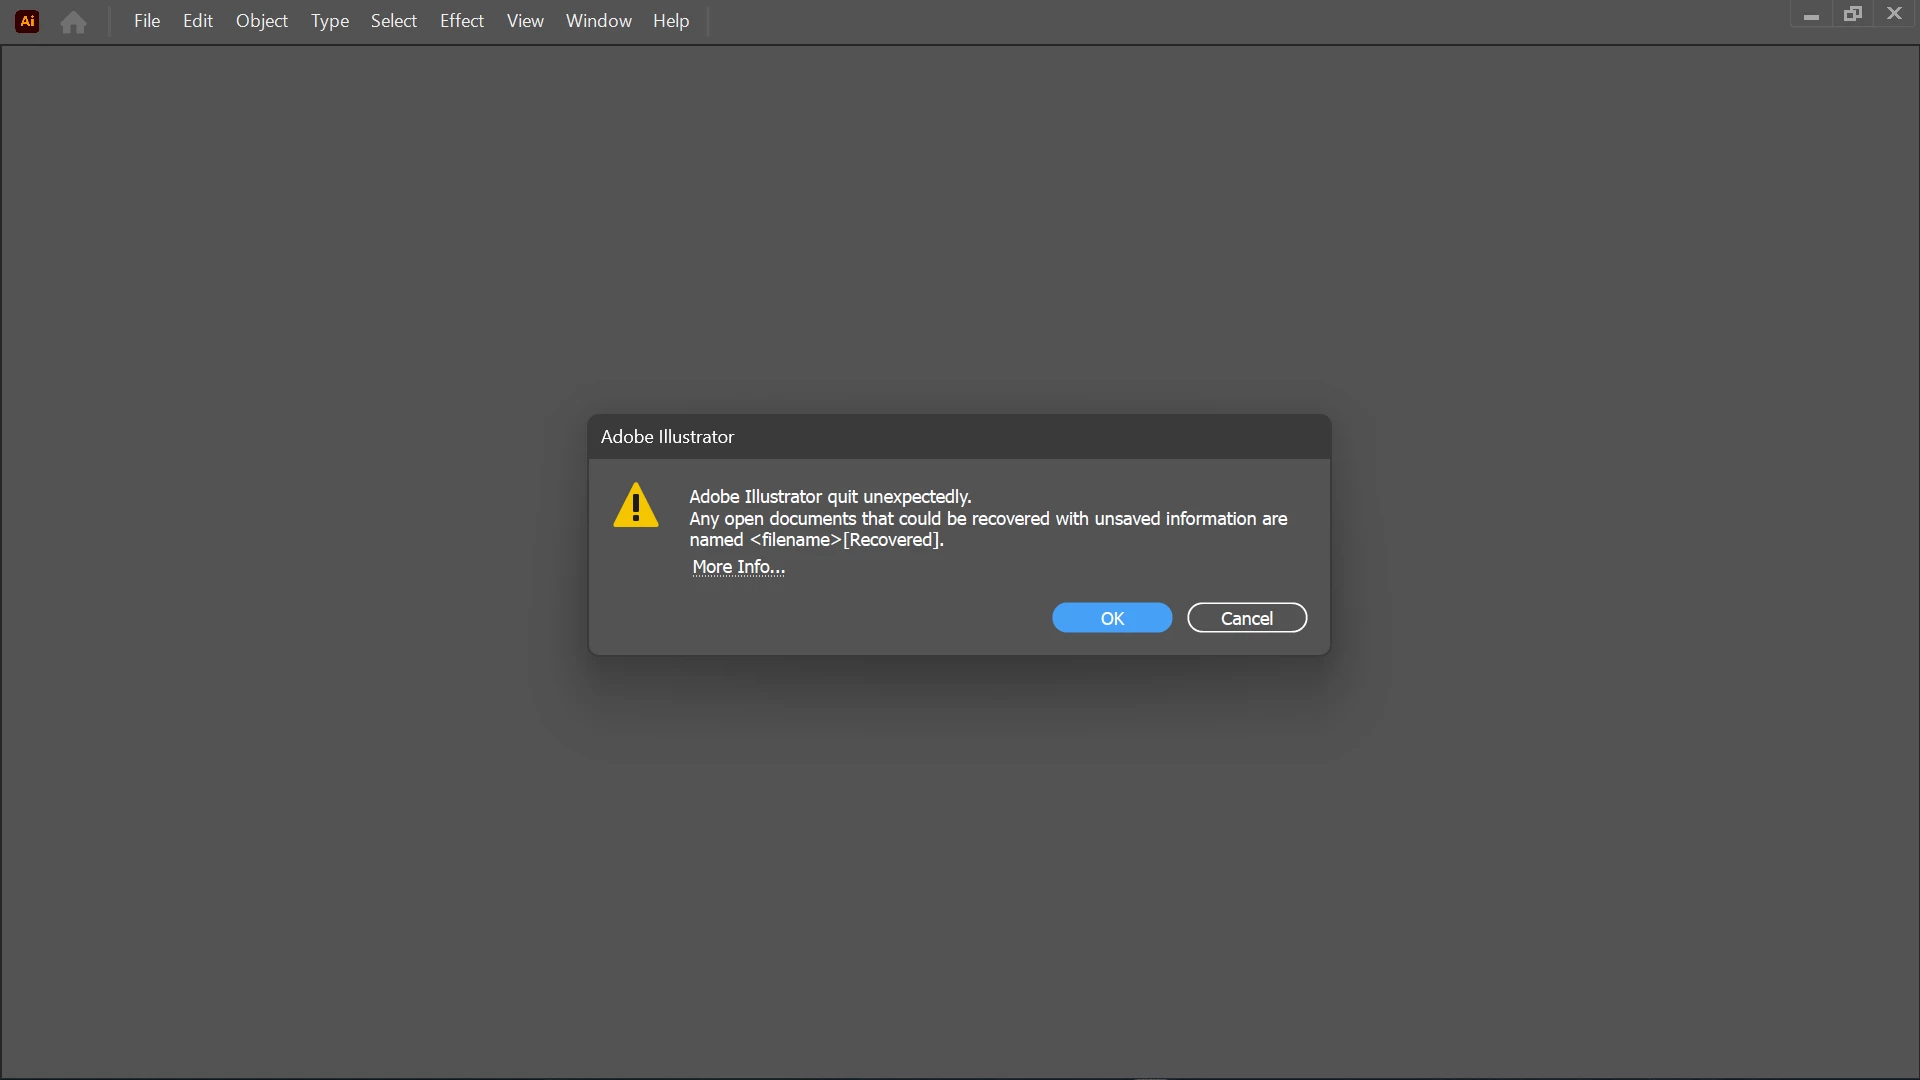Click the 'quit unexpectedly' message text
The width and height of the screenshot is (1920, 1080).
(830, 497)
